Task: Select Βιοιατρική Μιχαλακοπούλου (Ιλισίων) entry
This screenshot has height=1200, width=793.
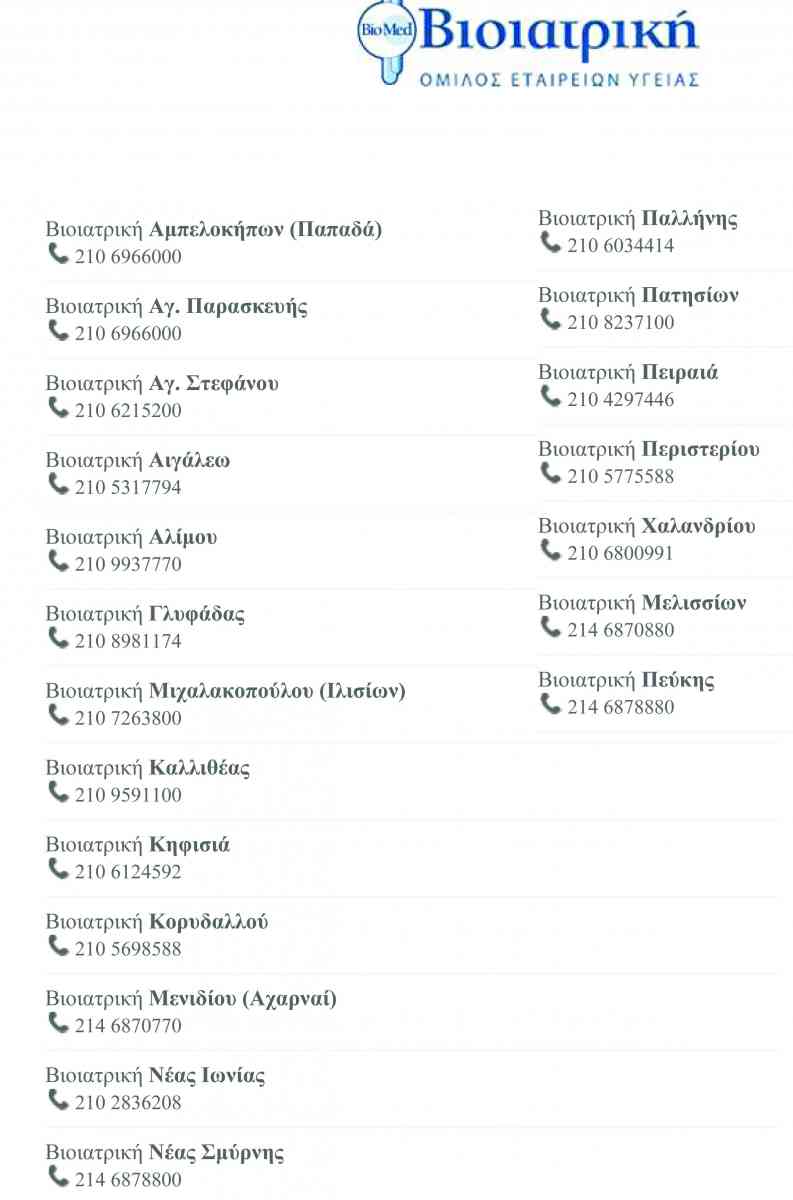Action: tap(226, 692)
